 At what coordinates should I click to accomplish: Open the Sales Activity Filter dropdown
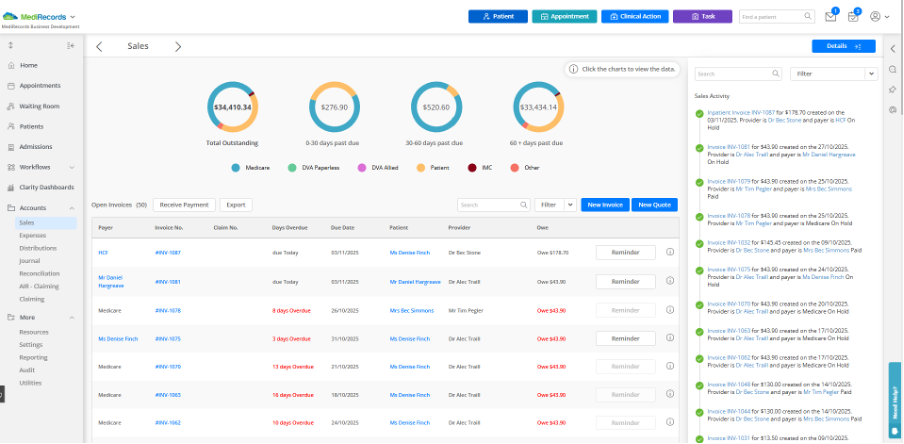[831, 74]
